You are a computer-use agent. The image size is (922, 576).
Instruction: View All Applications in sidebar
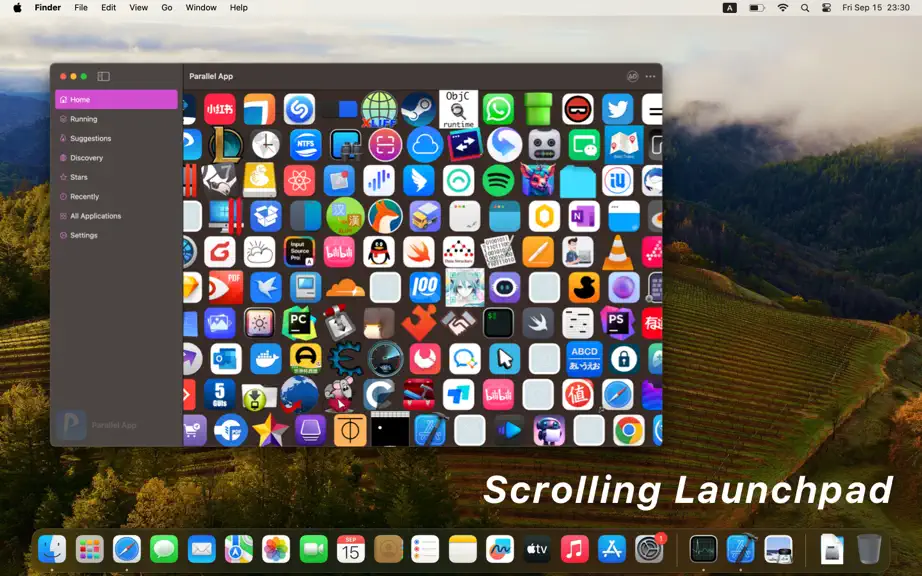(116, 216)
